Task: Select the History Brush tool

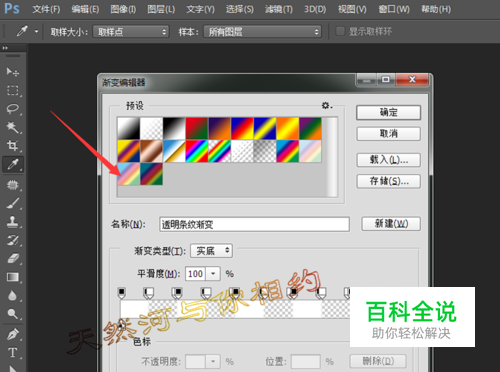Action: click(x=13, y=240)
